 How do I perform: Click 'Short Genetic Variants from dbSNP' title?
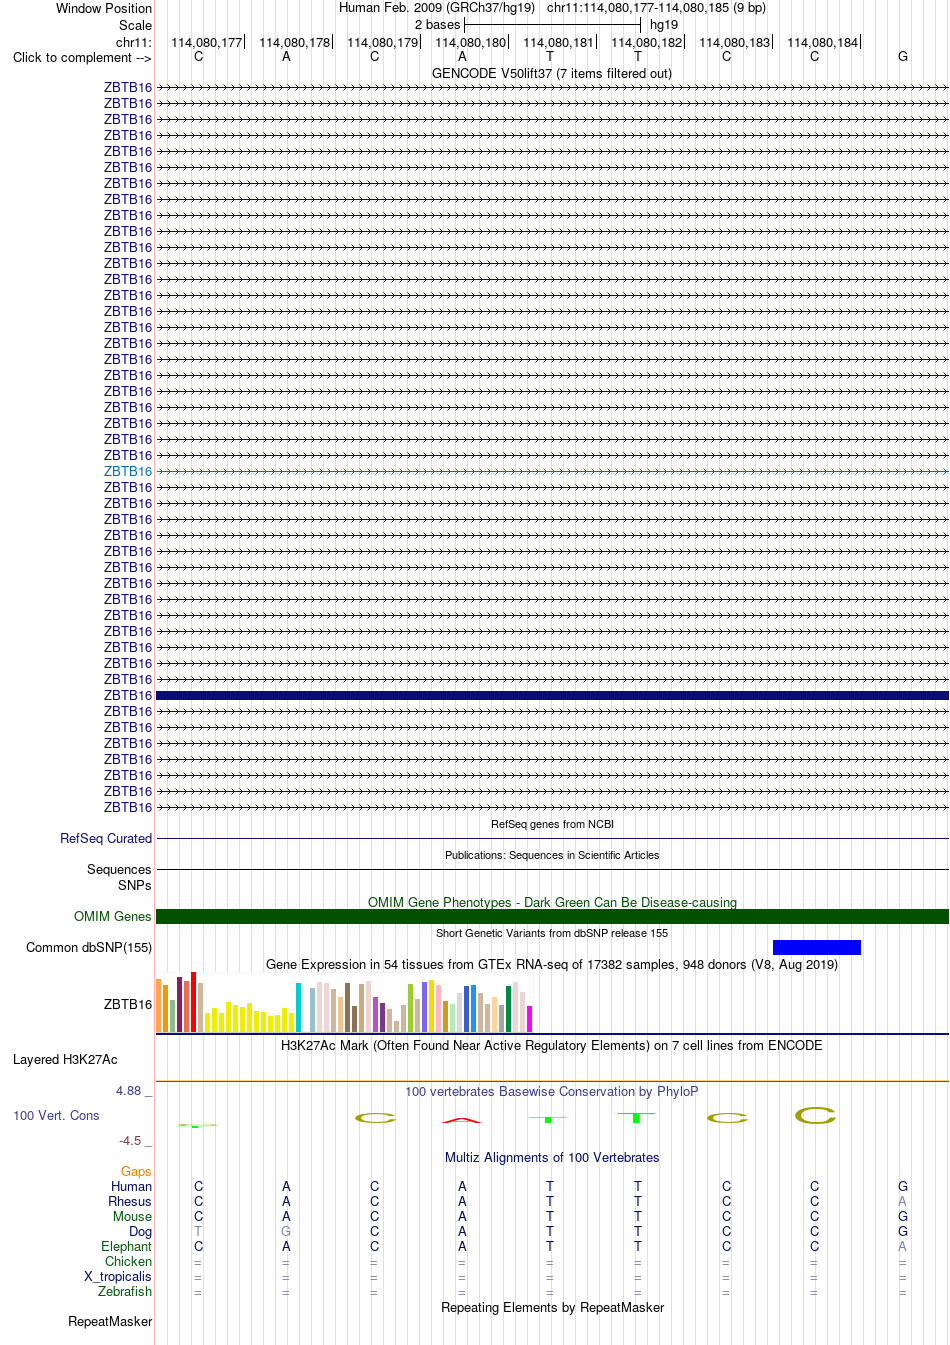tap(552, 933)
